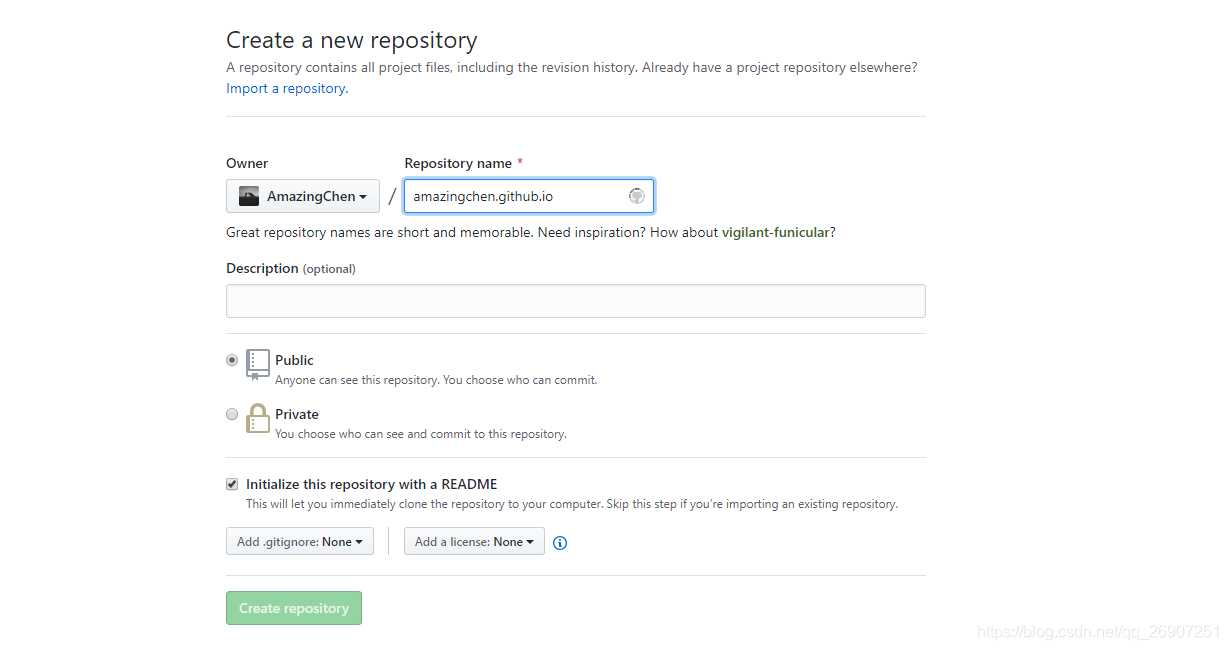This screenshot has height=650, width=1228.
Task: Click 'You choose who can see and commit' text
Action: [421, 434]
